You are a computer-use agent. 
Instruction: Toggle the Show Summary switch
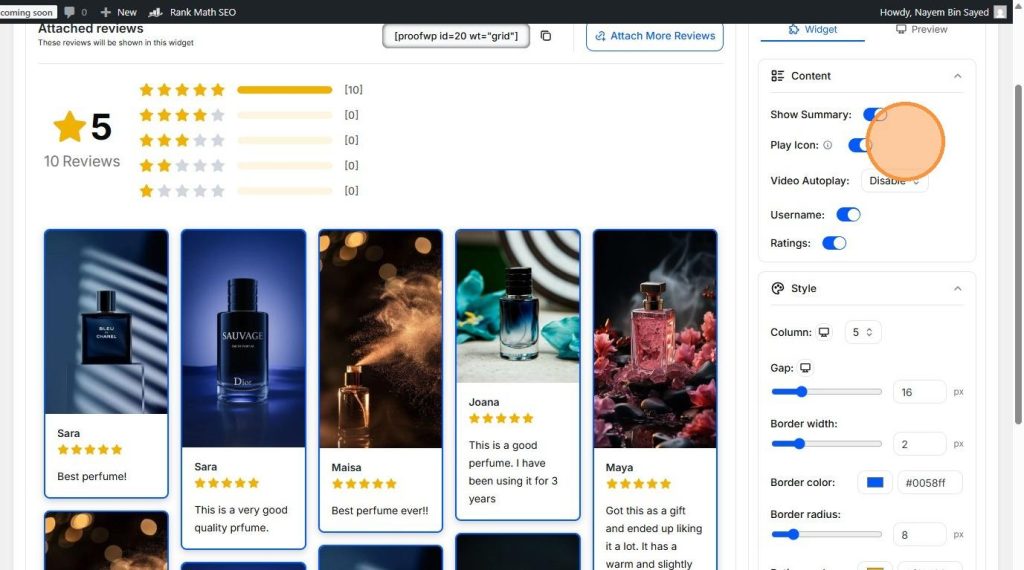point(874,114)
